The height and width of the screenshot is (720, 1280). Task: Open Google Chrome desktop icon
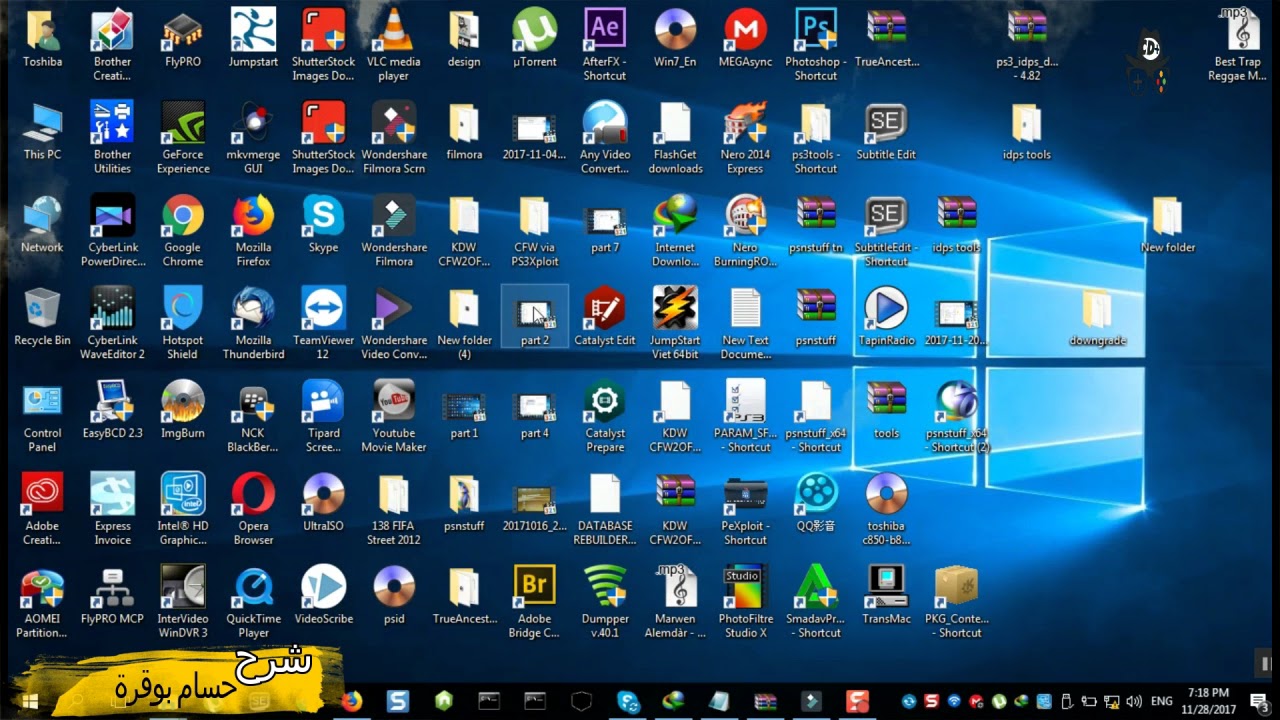(x=183, y=216)
